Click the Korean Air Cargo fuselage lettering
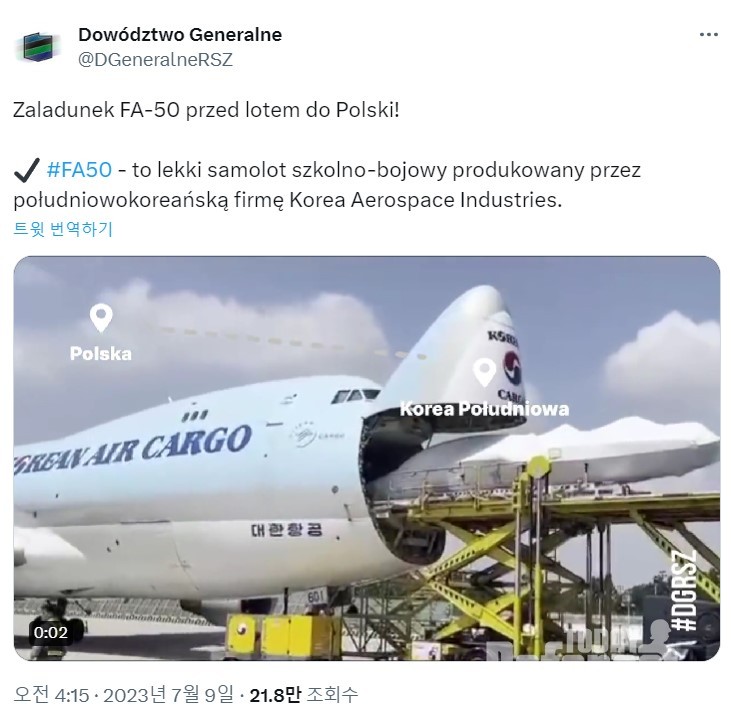The image size is (731, 715). [133, 449]
